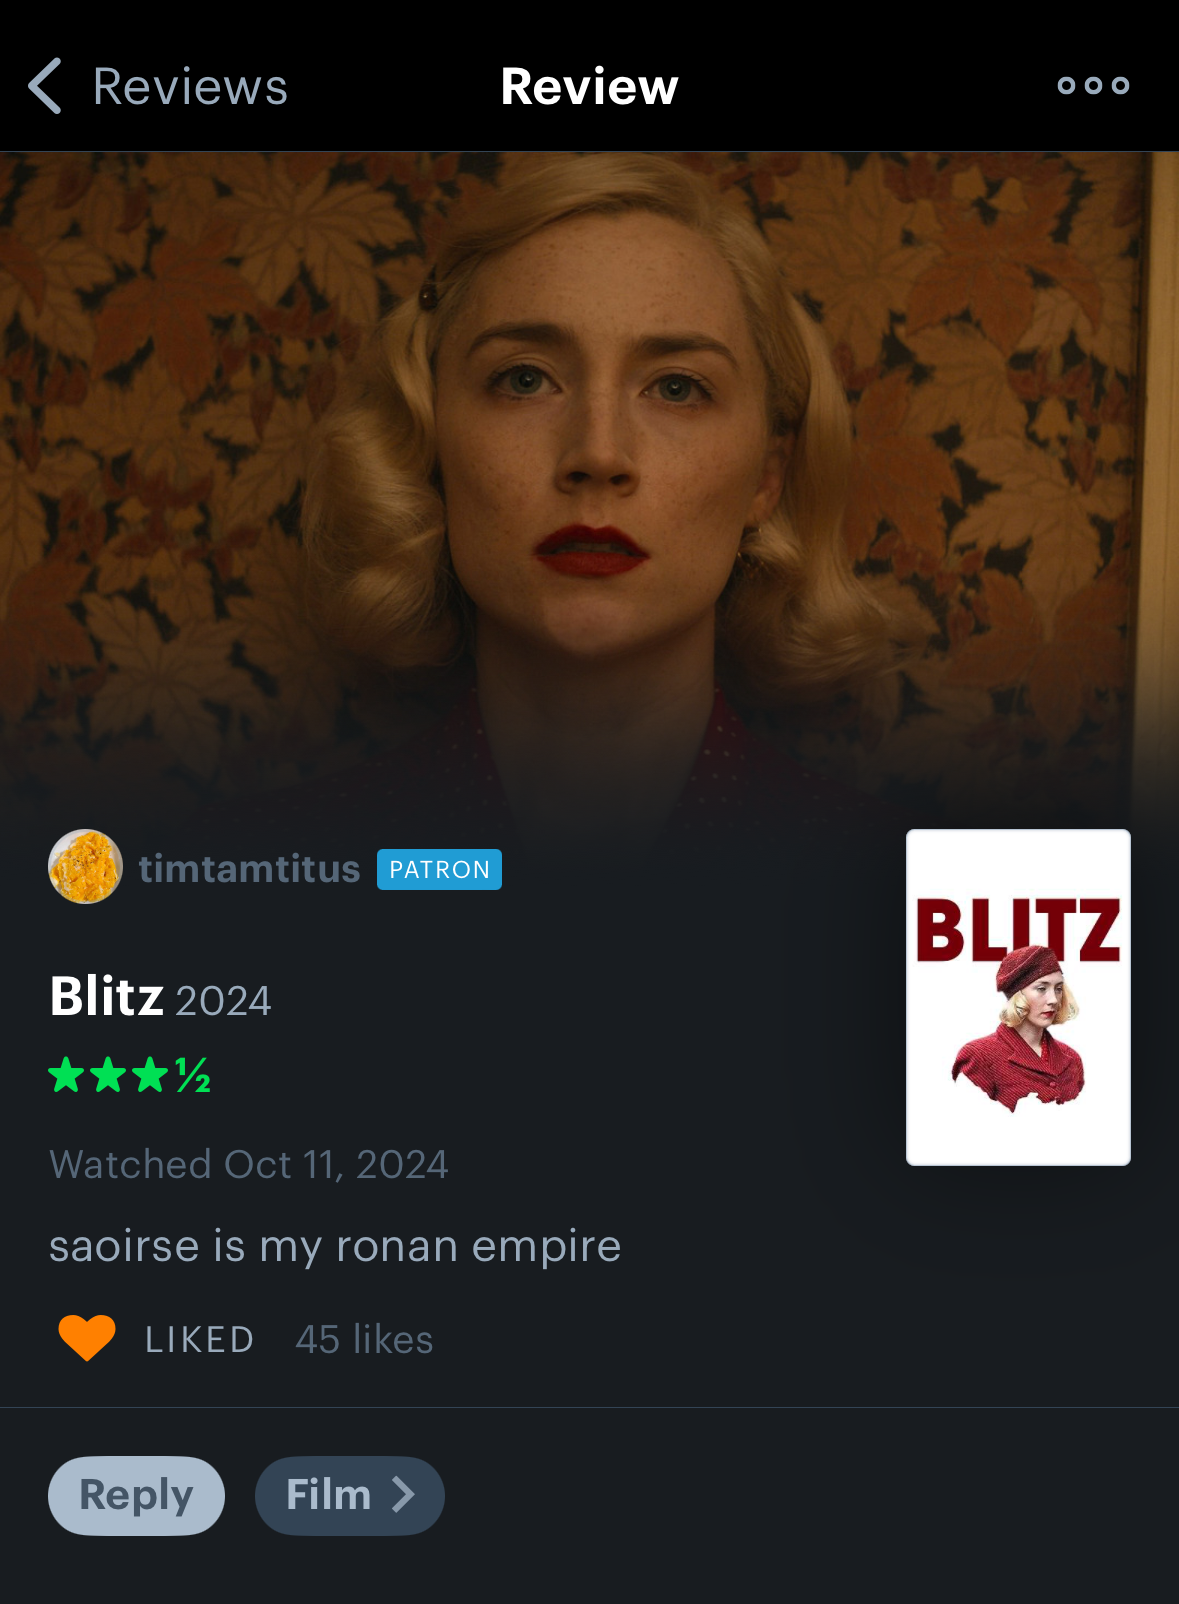This screenshot has width=1179, height=1604.
Task: Open the three-dot more options menu
Action: click(x=1093, y=86)
